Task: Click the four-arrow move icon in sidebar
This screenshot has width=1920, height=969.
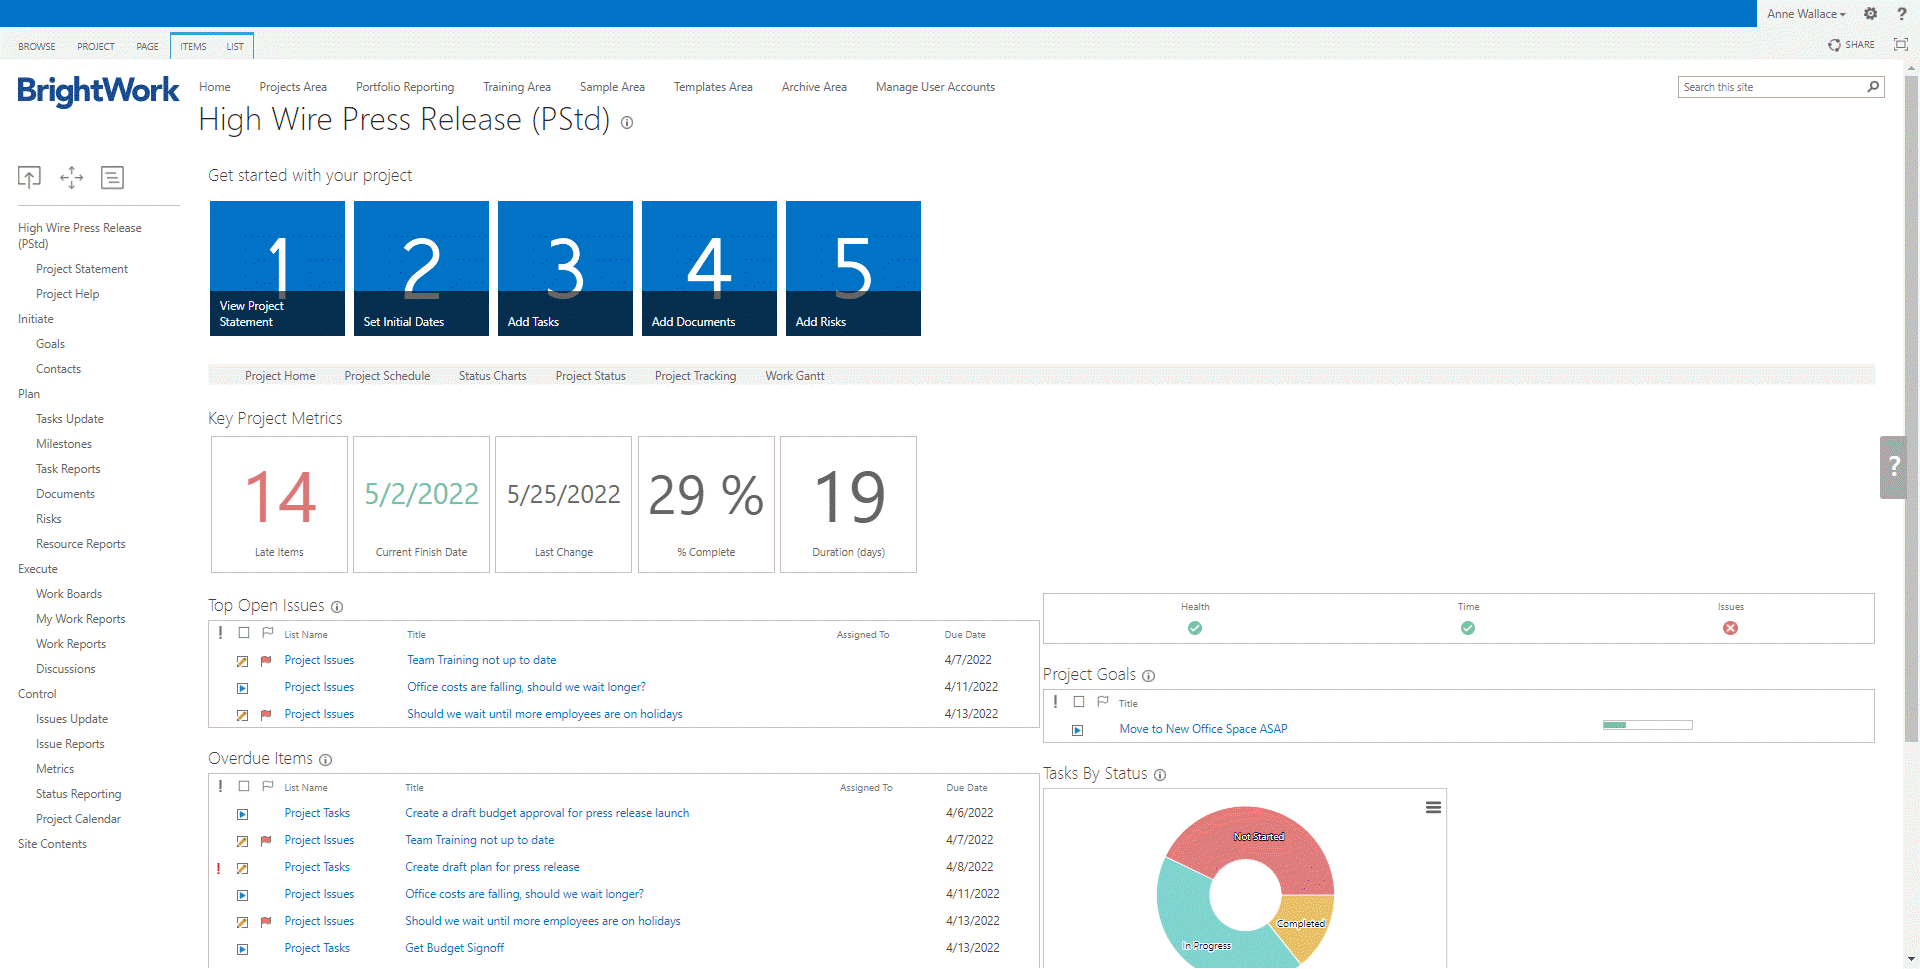Action: (x=71, y=177)
